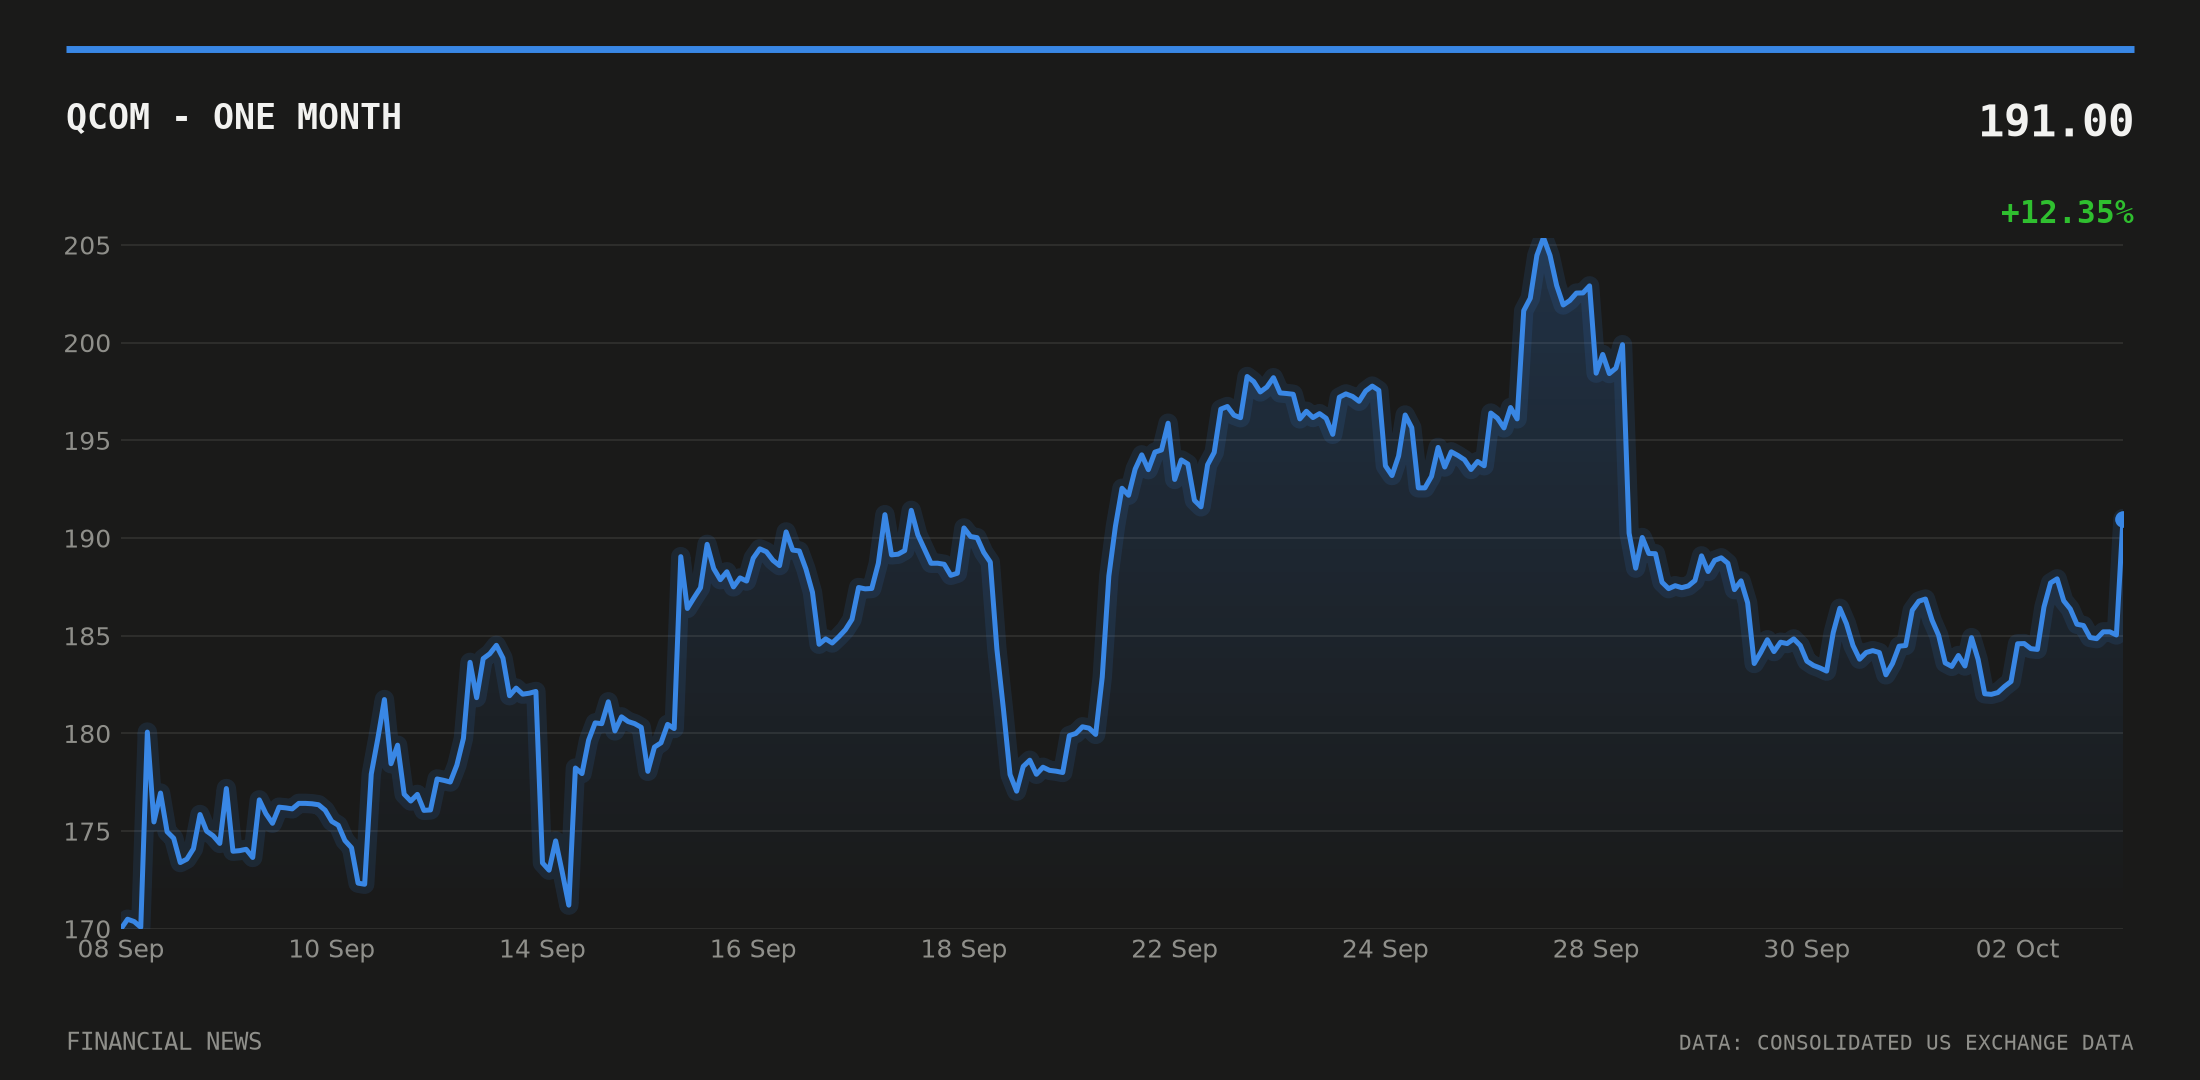Click the 170 y-axis label
Image resolution: width=2200 pixels, height=1080 pixels.
87,929
